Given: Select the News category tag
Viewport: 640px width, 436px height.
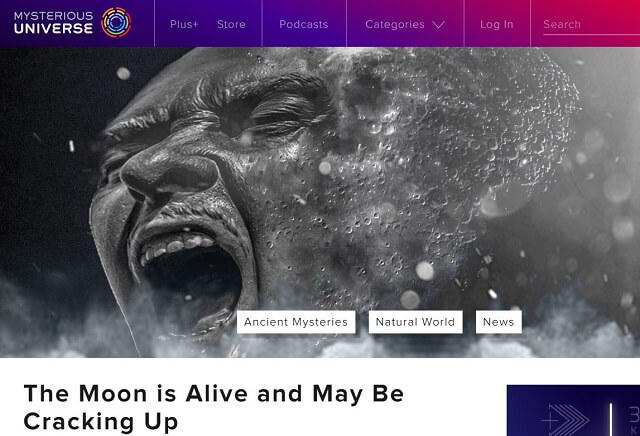Looking at the screenshot, I should click(x=498, y=322).
